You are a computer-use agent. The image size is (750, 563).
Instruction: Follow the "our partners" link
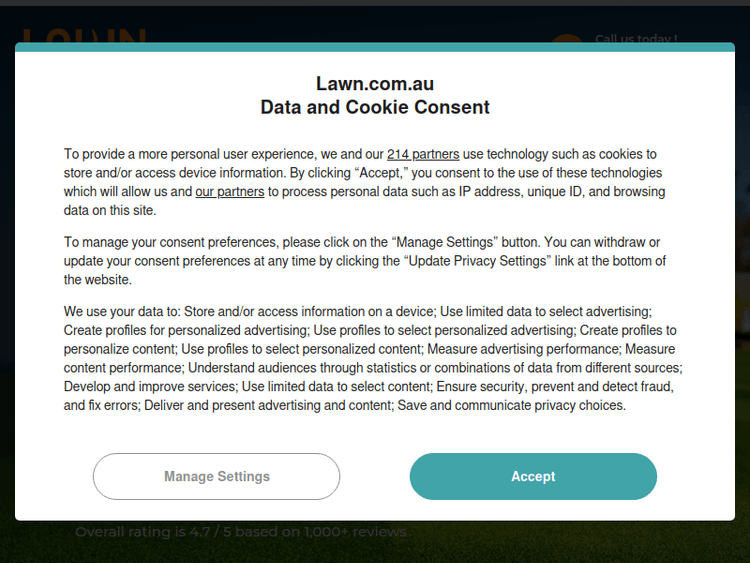coord(229,192)
